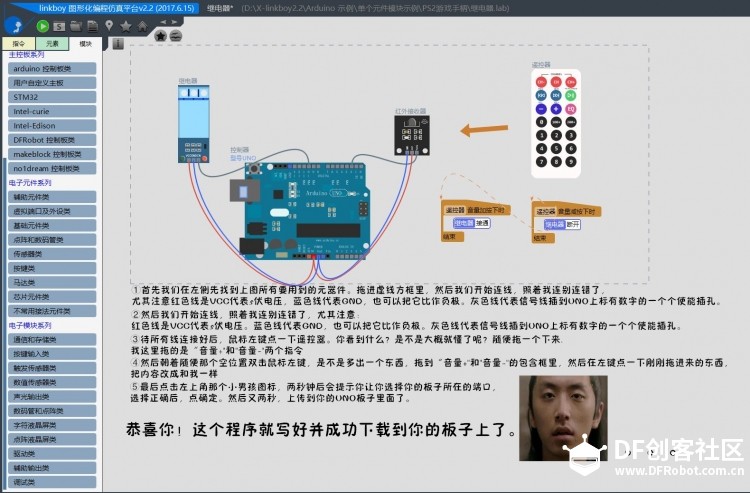
Task: Open the 马达类 category
Action: 52,283
